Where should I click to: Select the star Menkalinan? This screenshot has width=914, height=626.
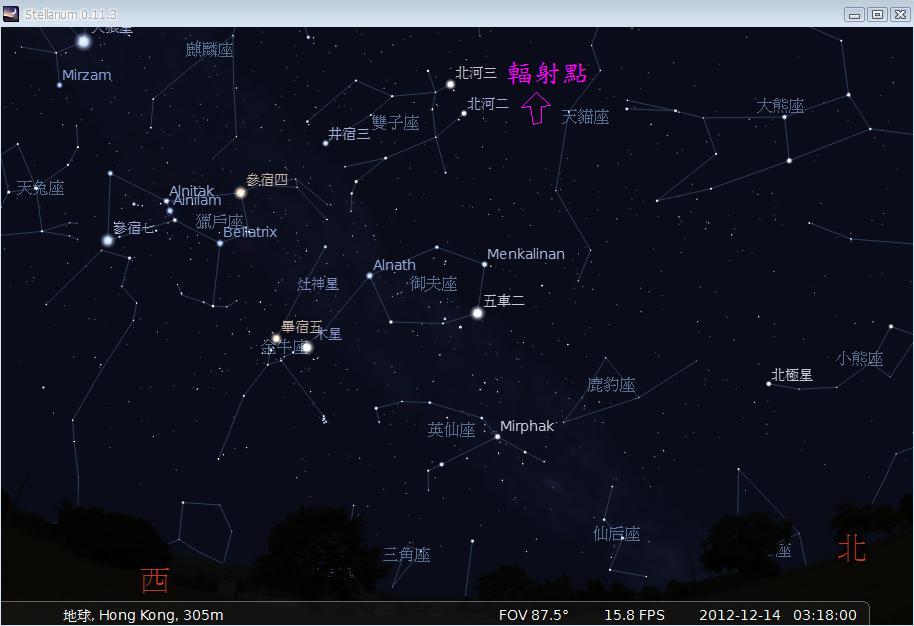click(484, 264)
